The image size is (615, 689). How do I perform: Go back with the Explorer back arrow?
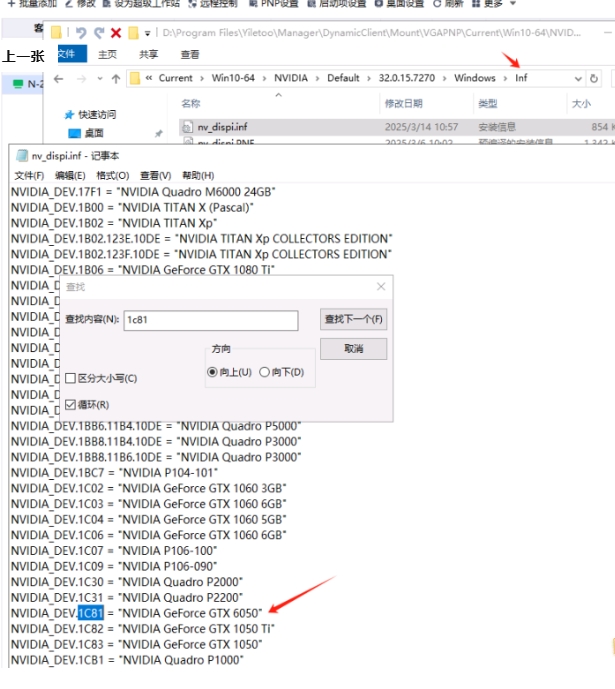pos(58,79)
